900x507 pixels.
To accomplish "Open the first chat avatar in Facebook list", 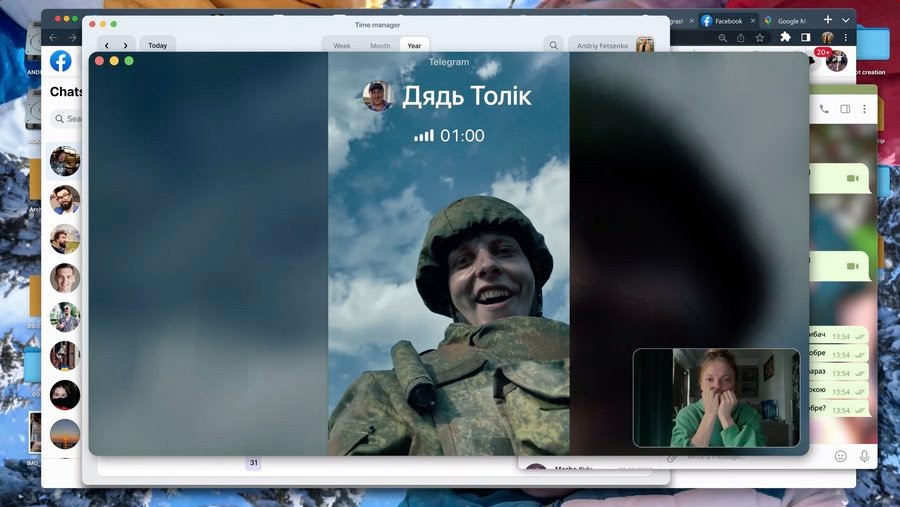I will tap(65, 161).
